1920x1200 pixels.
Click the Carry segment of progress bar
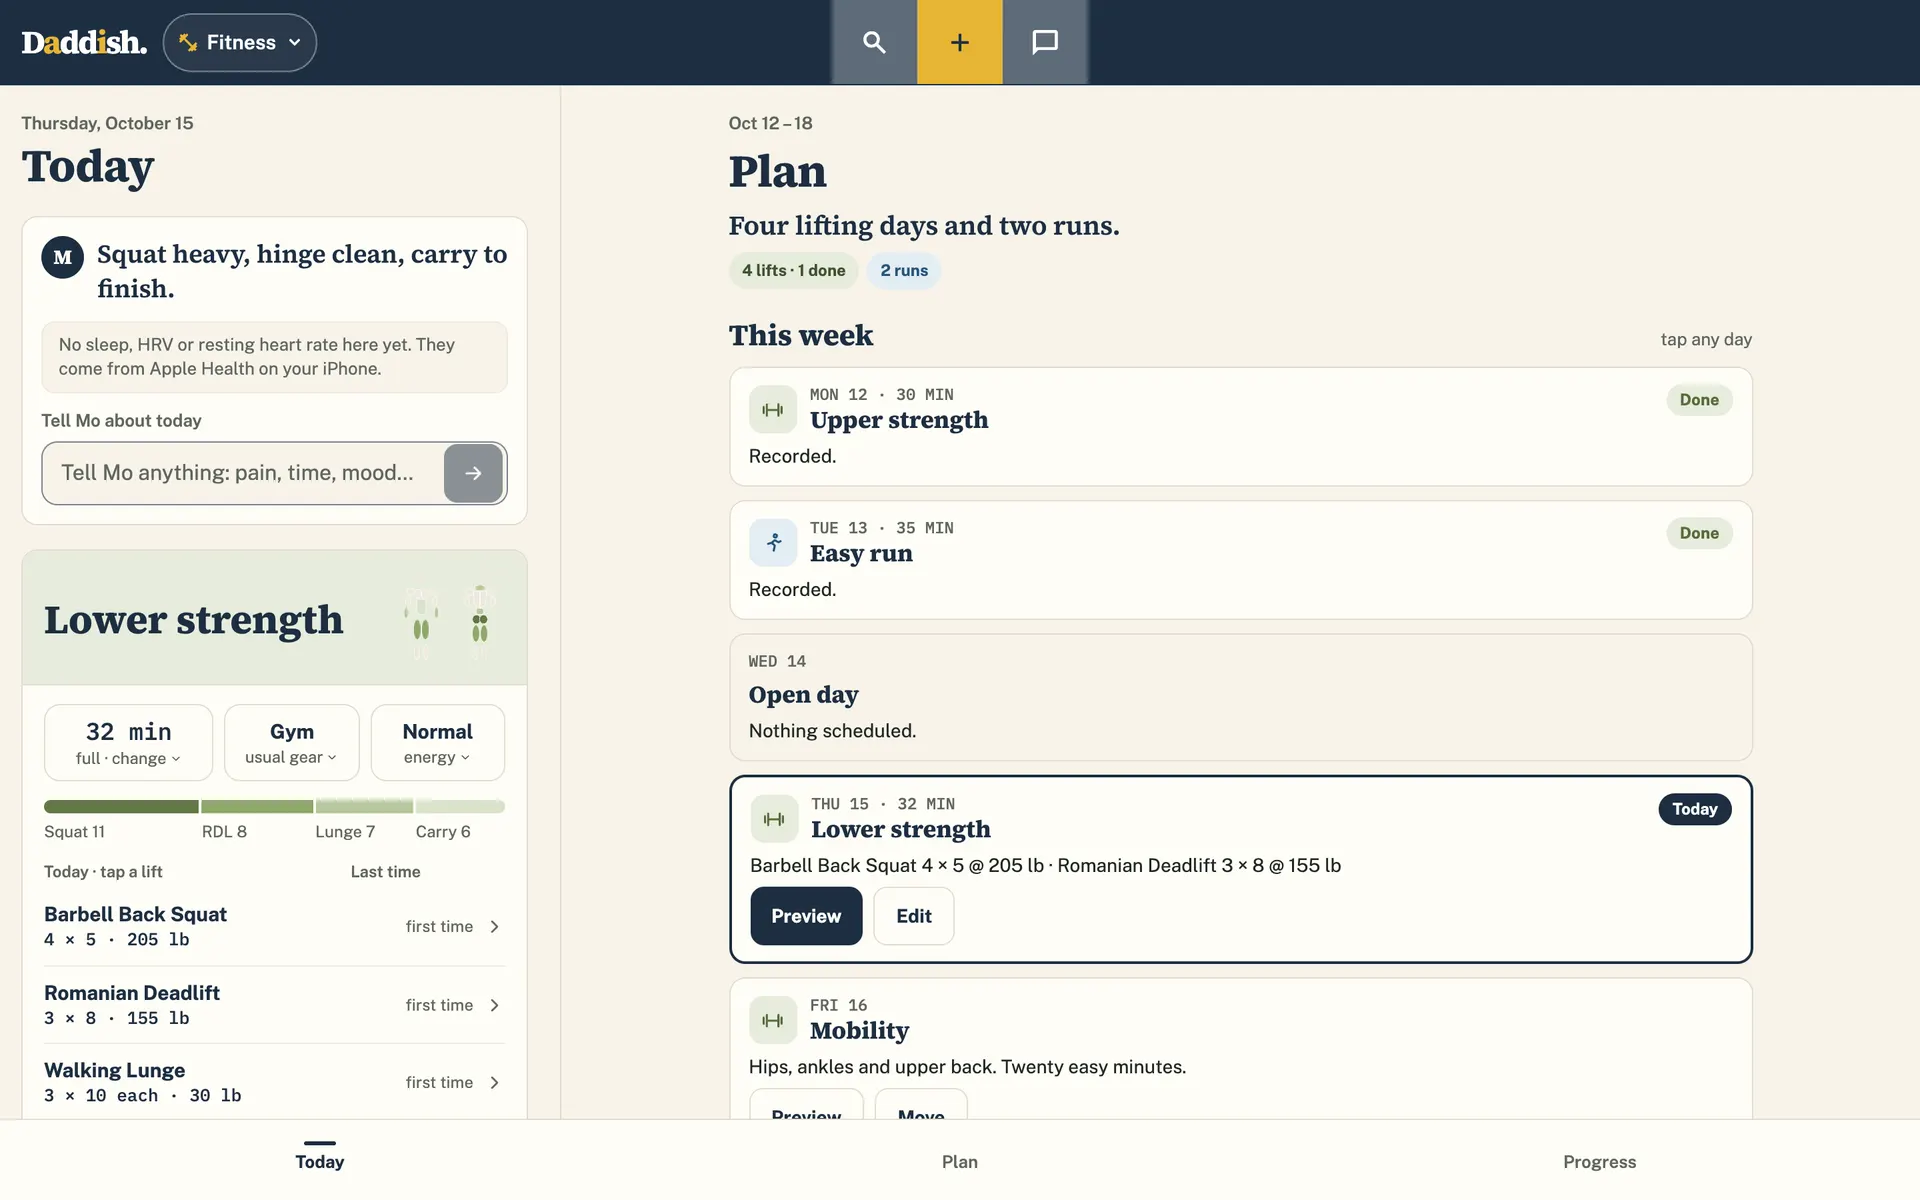pos(460,806)
